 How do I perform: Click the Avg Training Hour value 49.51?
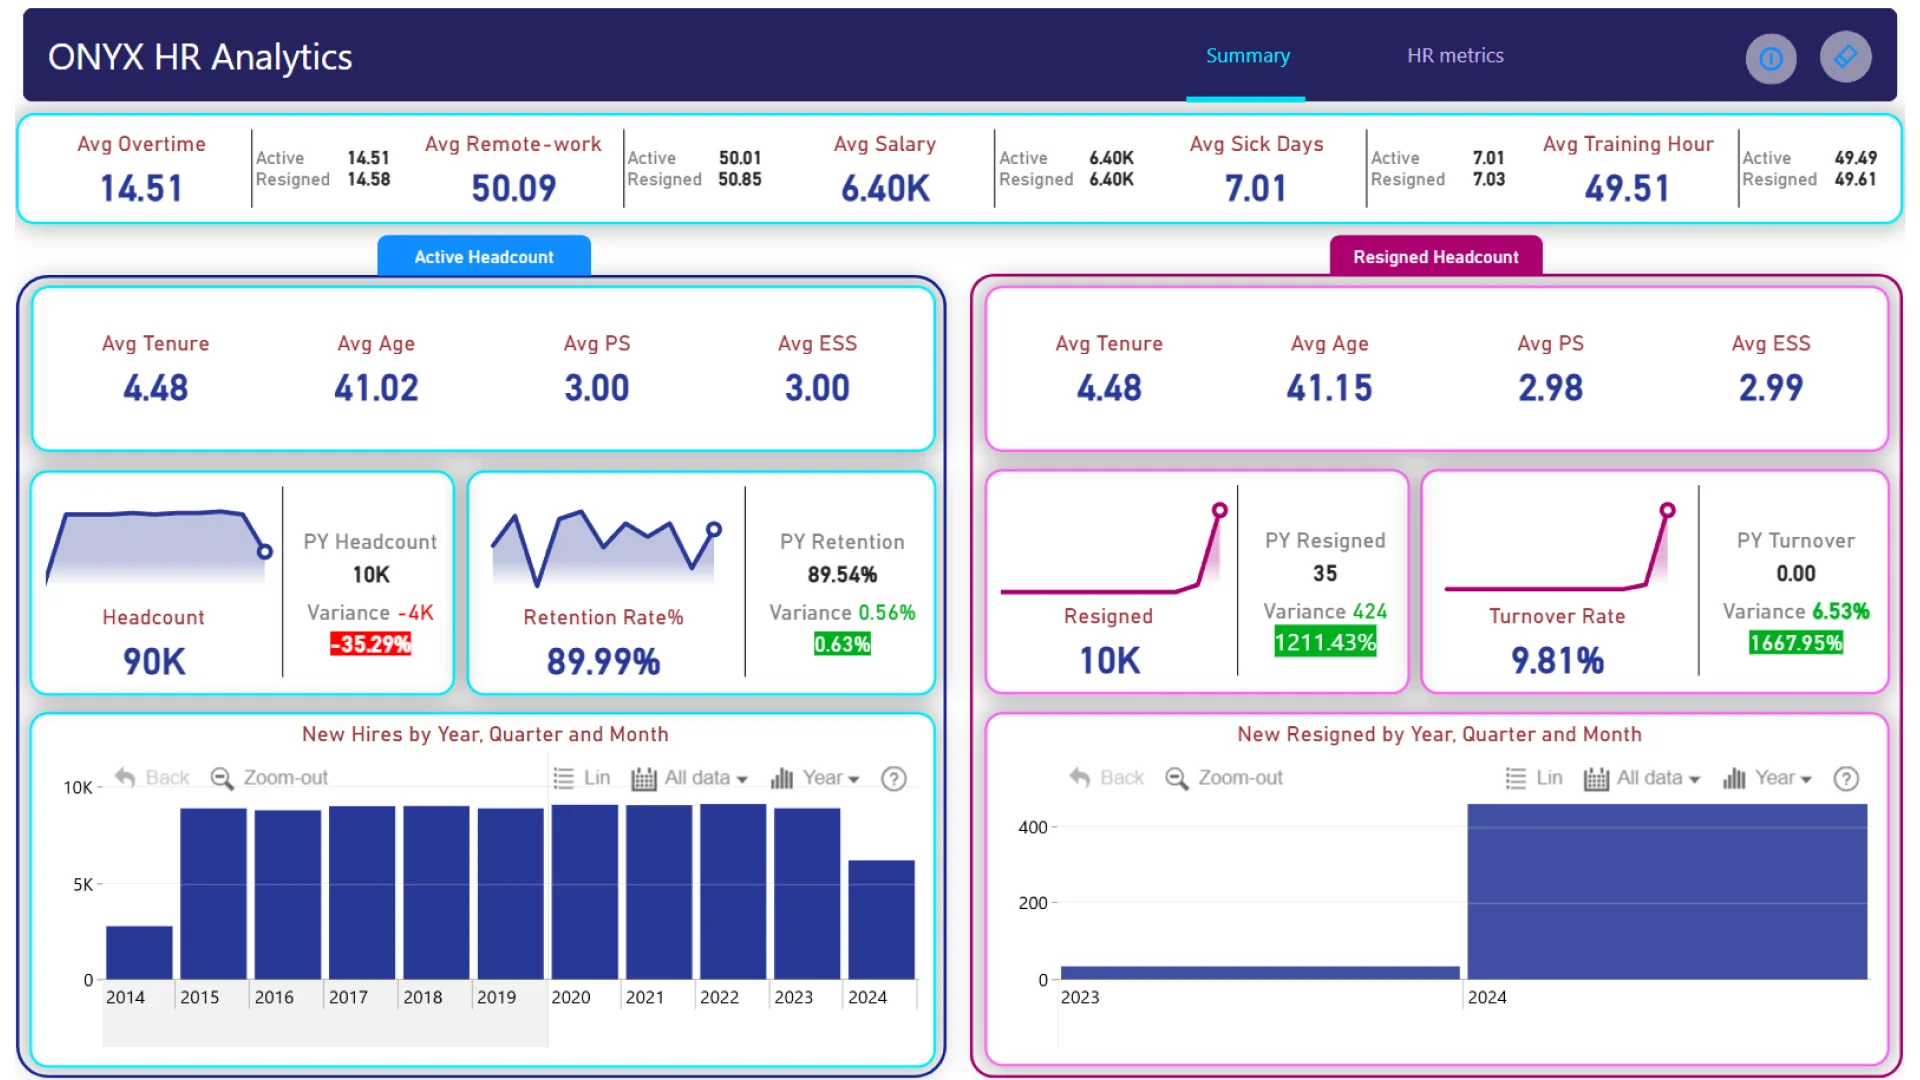point(1627,188)
